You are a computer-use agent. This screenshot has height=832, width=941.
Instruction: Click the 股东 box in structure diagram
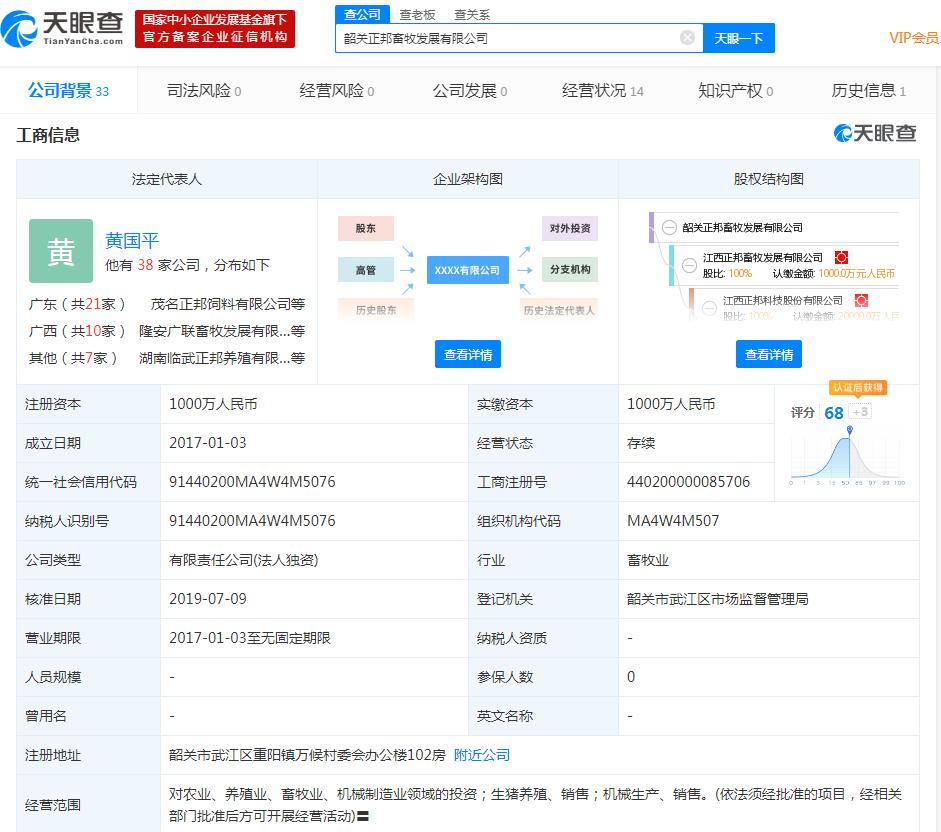pos(365,228)
